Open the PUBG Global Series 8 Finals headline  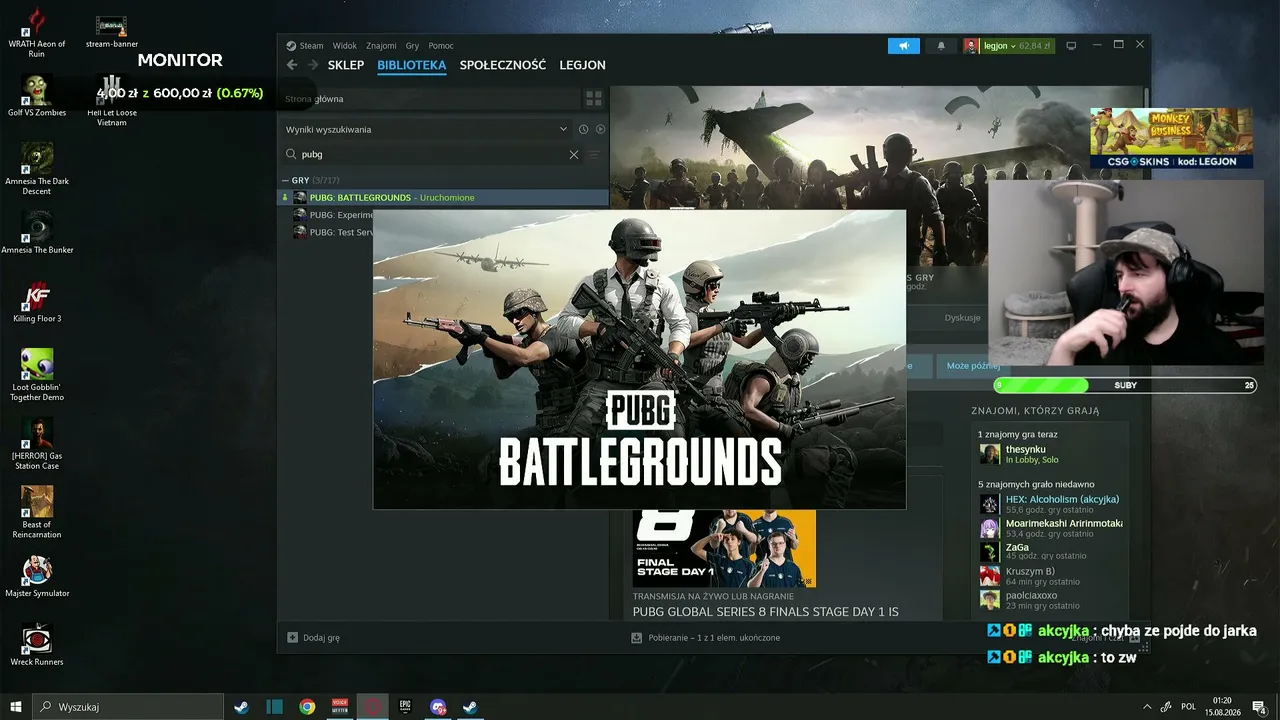pyautogui.click(x=766, y=611)
